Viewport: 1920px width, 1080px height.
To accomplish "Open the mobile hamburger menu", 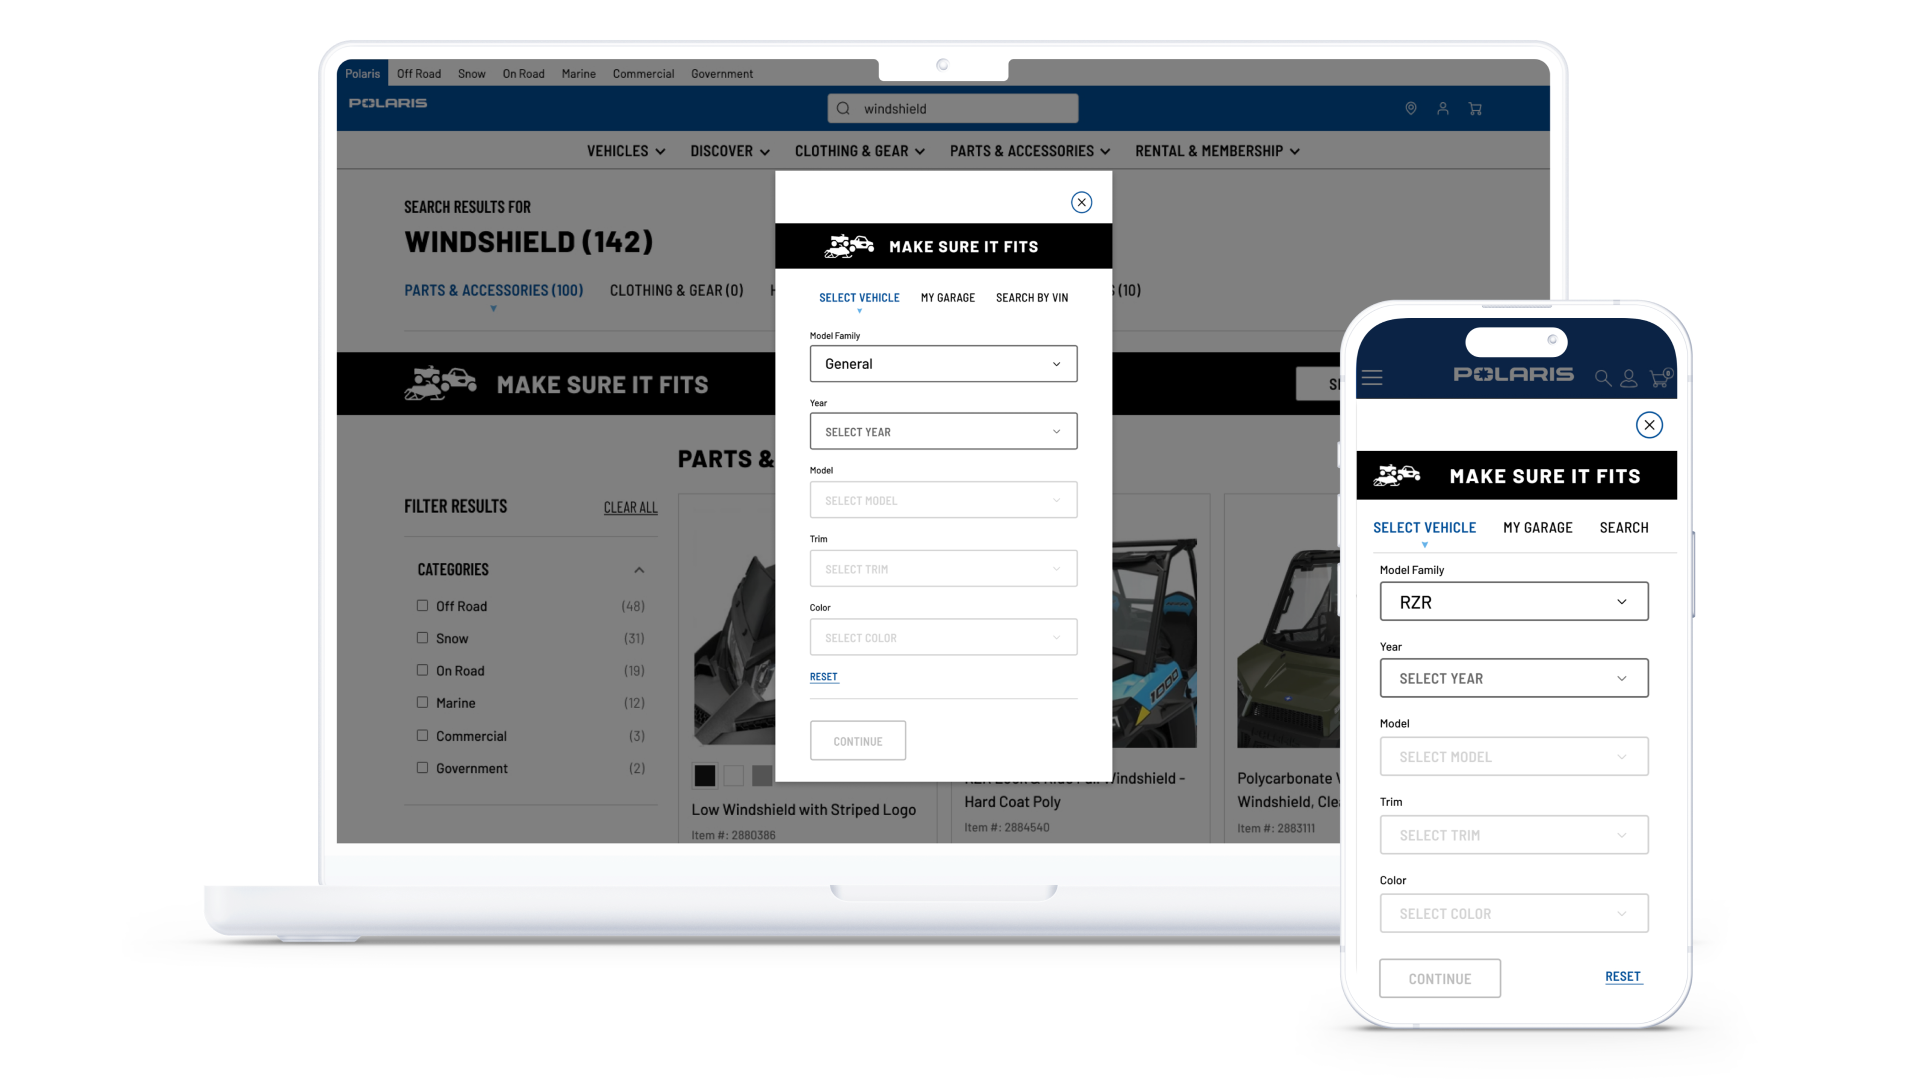I will tap(1372, 378).
